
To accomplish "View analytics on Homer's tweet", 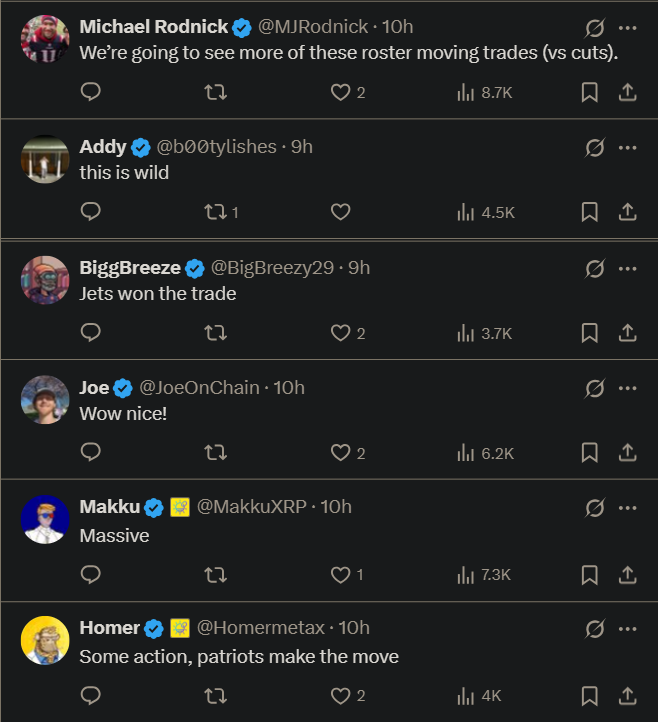I will (479, 696).
